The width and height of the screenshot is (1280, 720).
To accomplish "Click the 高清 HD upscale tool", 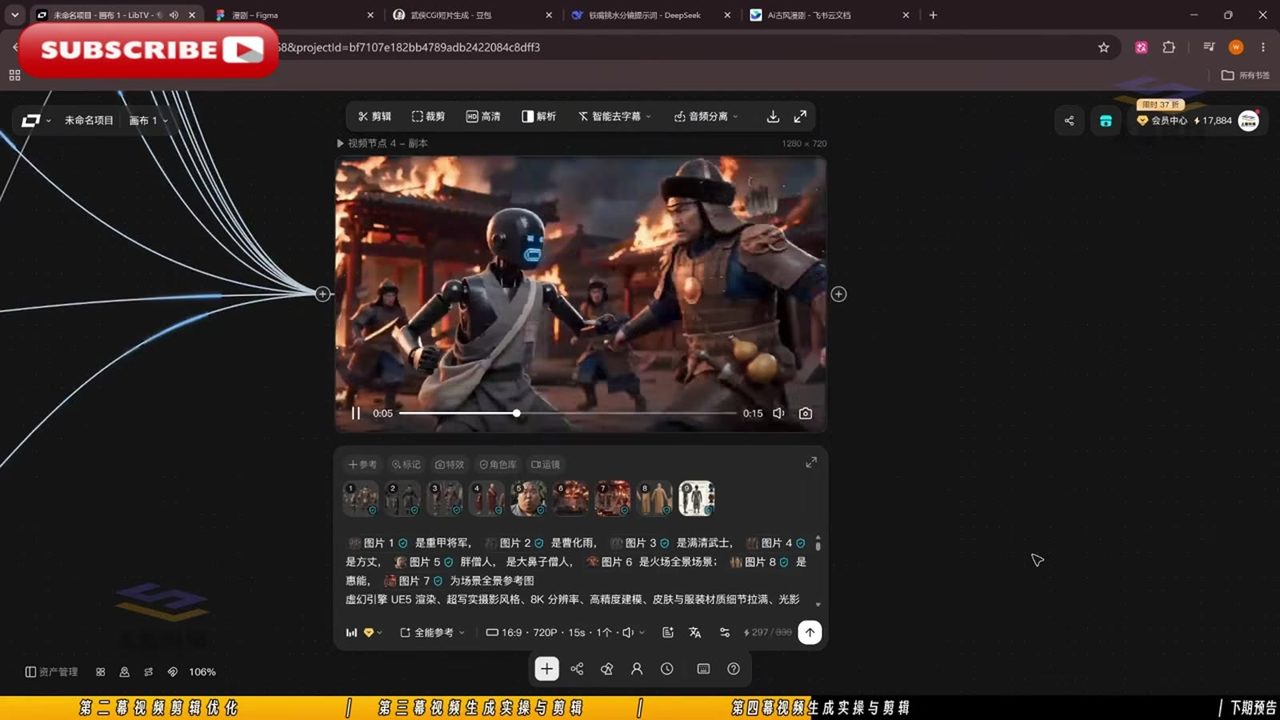I will (x=483, y=116).
